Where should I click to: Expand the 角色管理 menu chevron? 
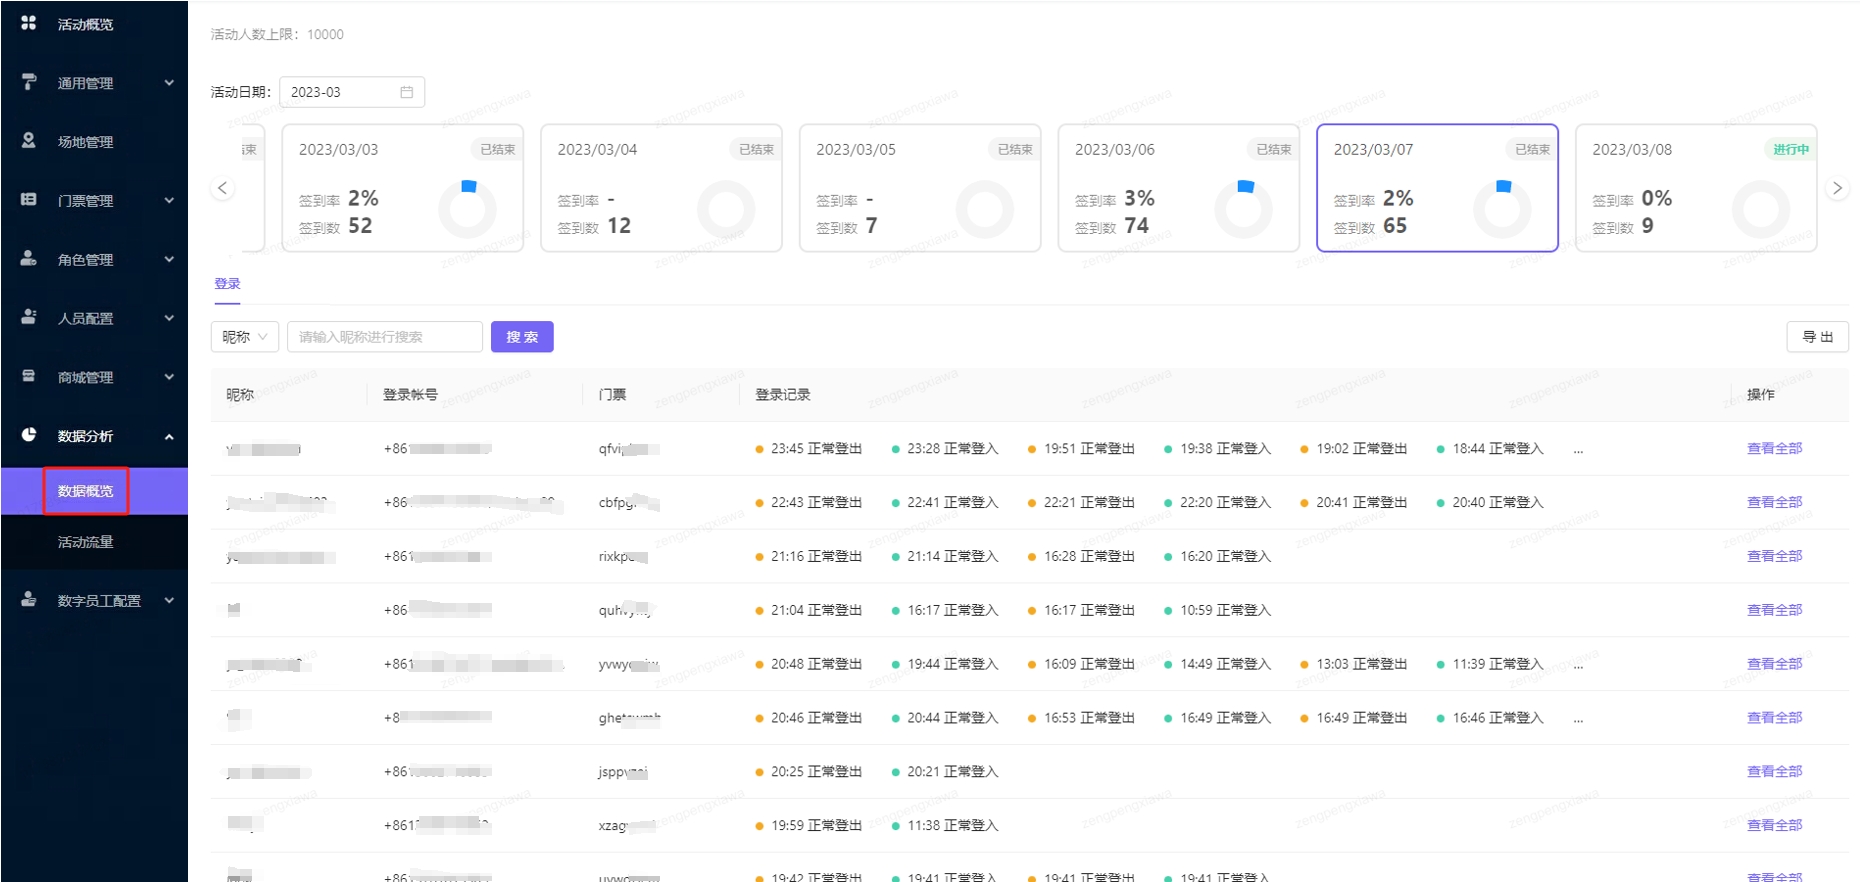click(169, 260)
